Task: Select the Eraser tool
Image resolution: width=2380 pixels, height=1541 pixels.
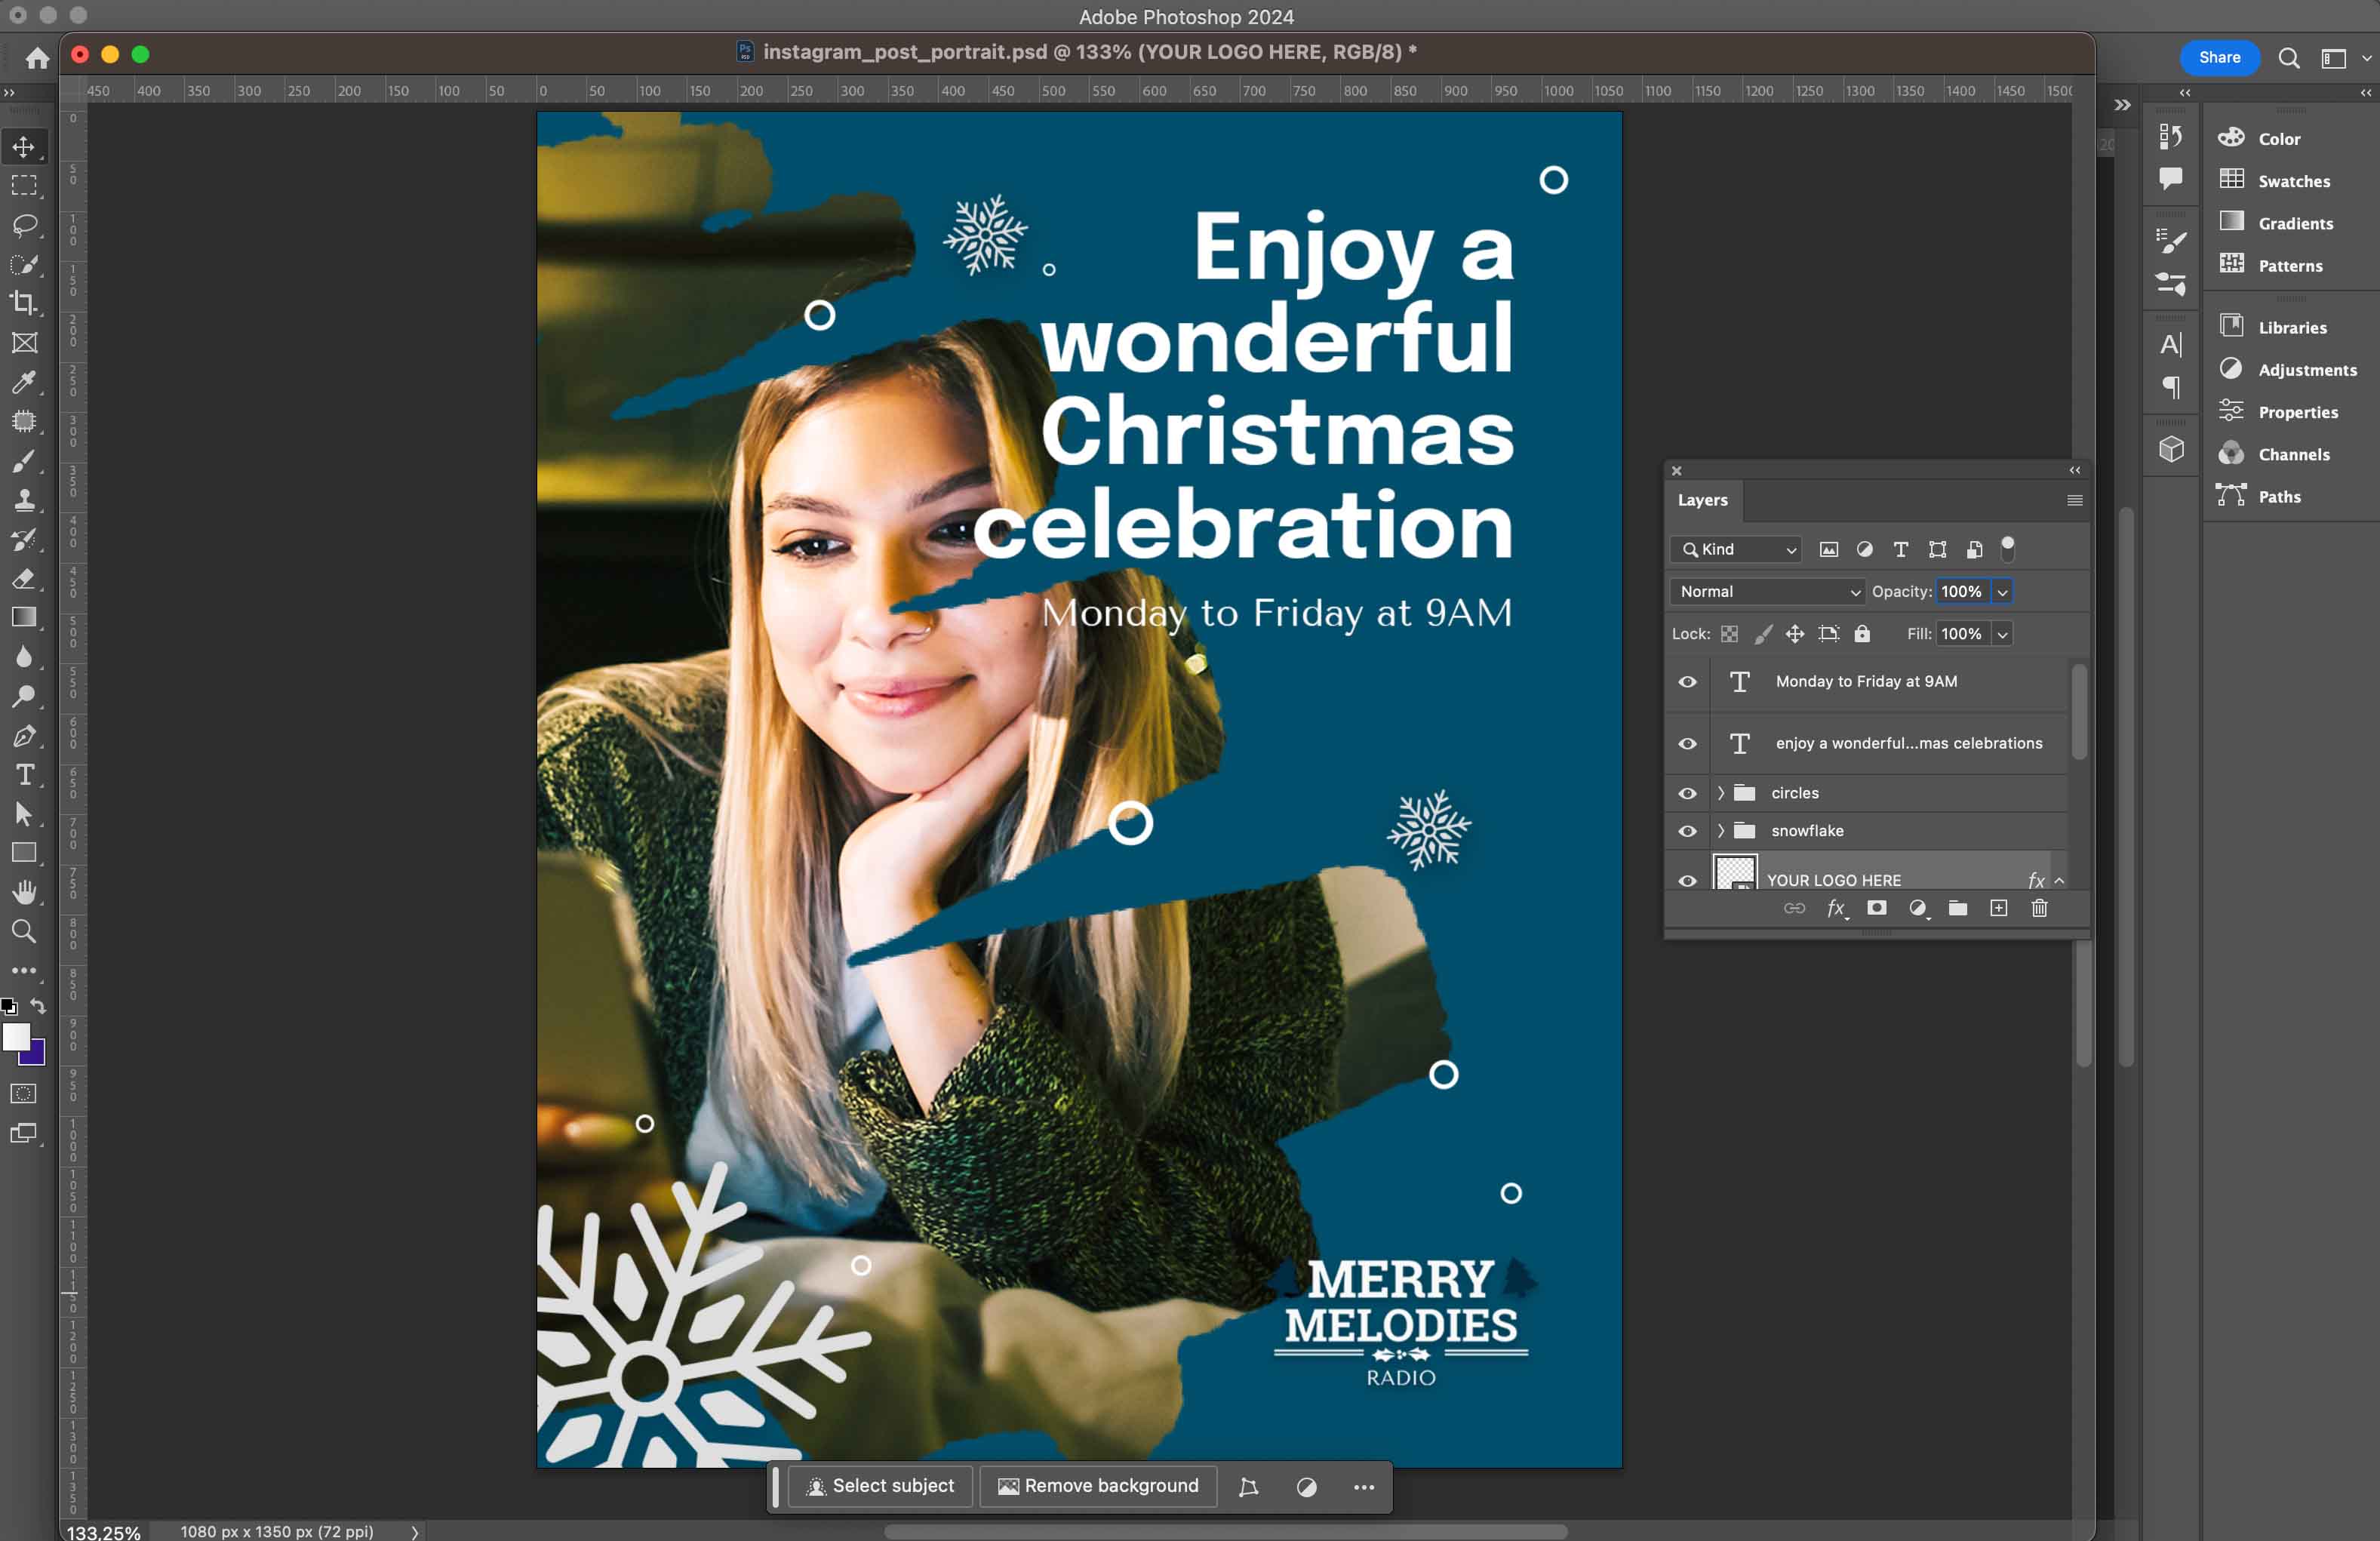Action: click(24, 579)
